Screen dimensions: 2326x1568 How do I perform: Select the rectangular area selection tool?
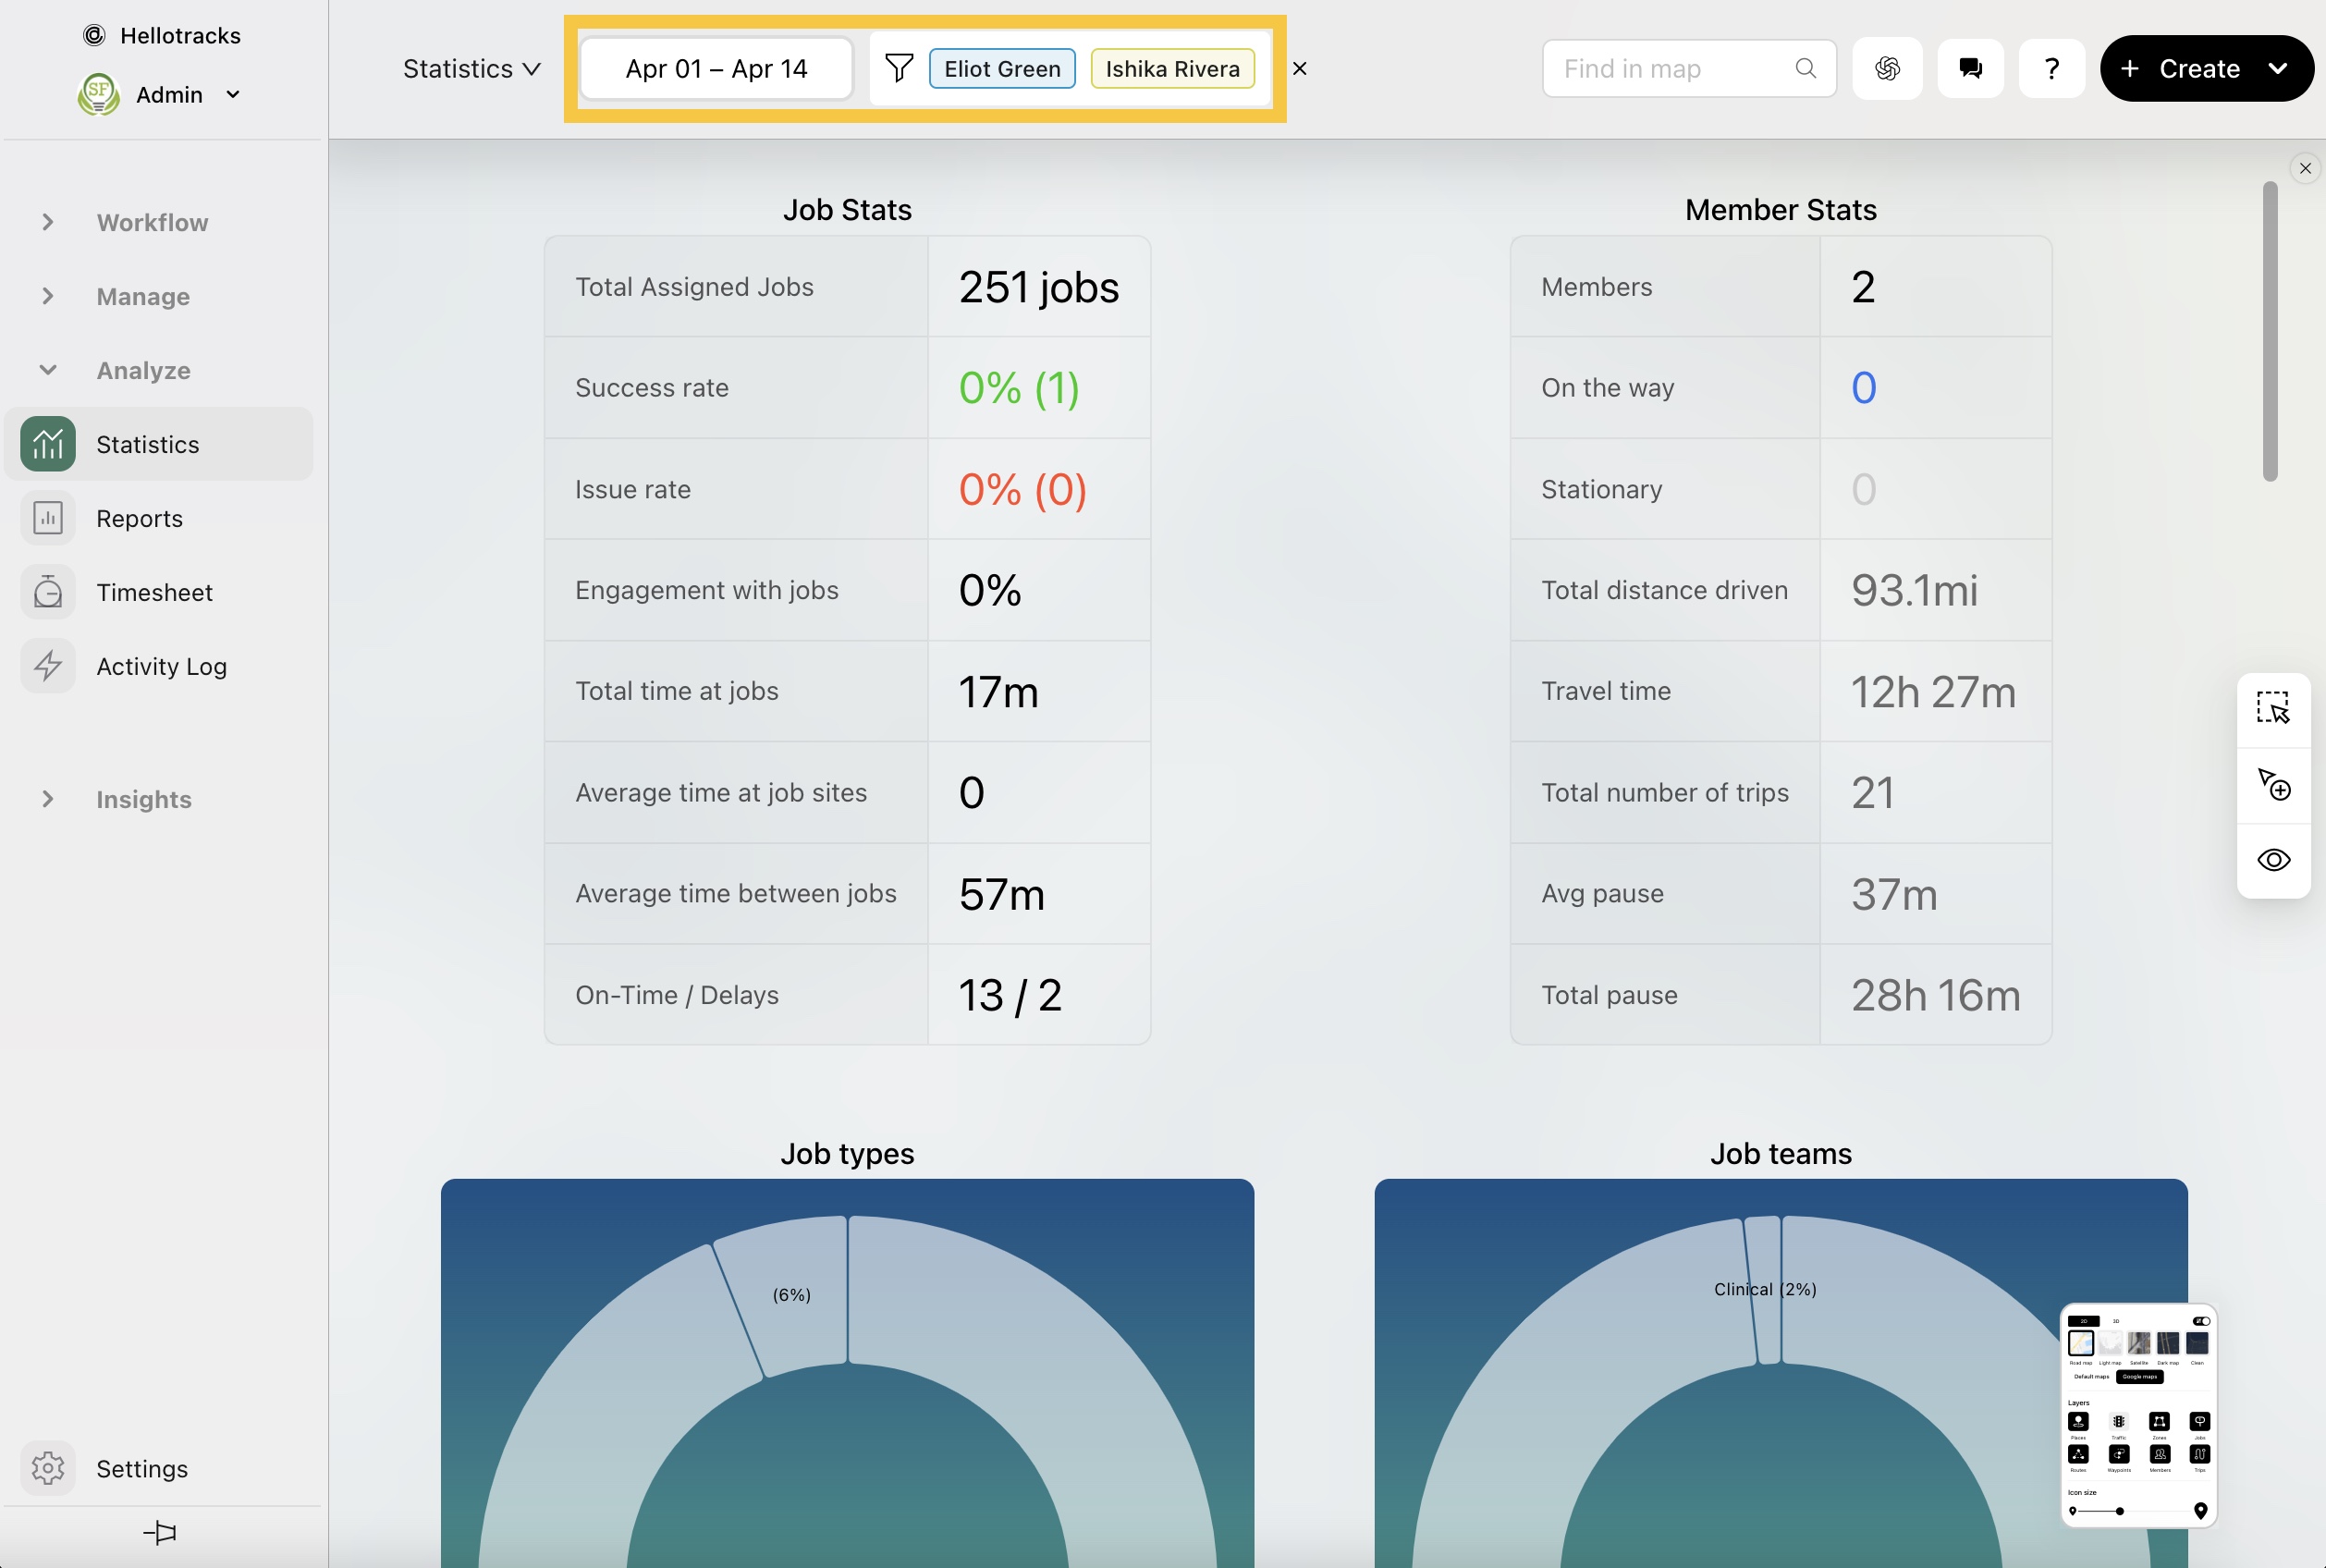(2273, 708)
